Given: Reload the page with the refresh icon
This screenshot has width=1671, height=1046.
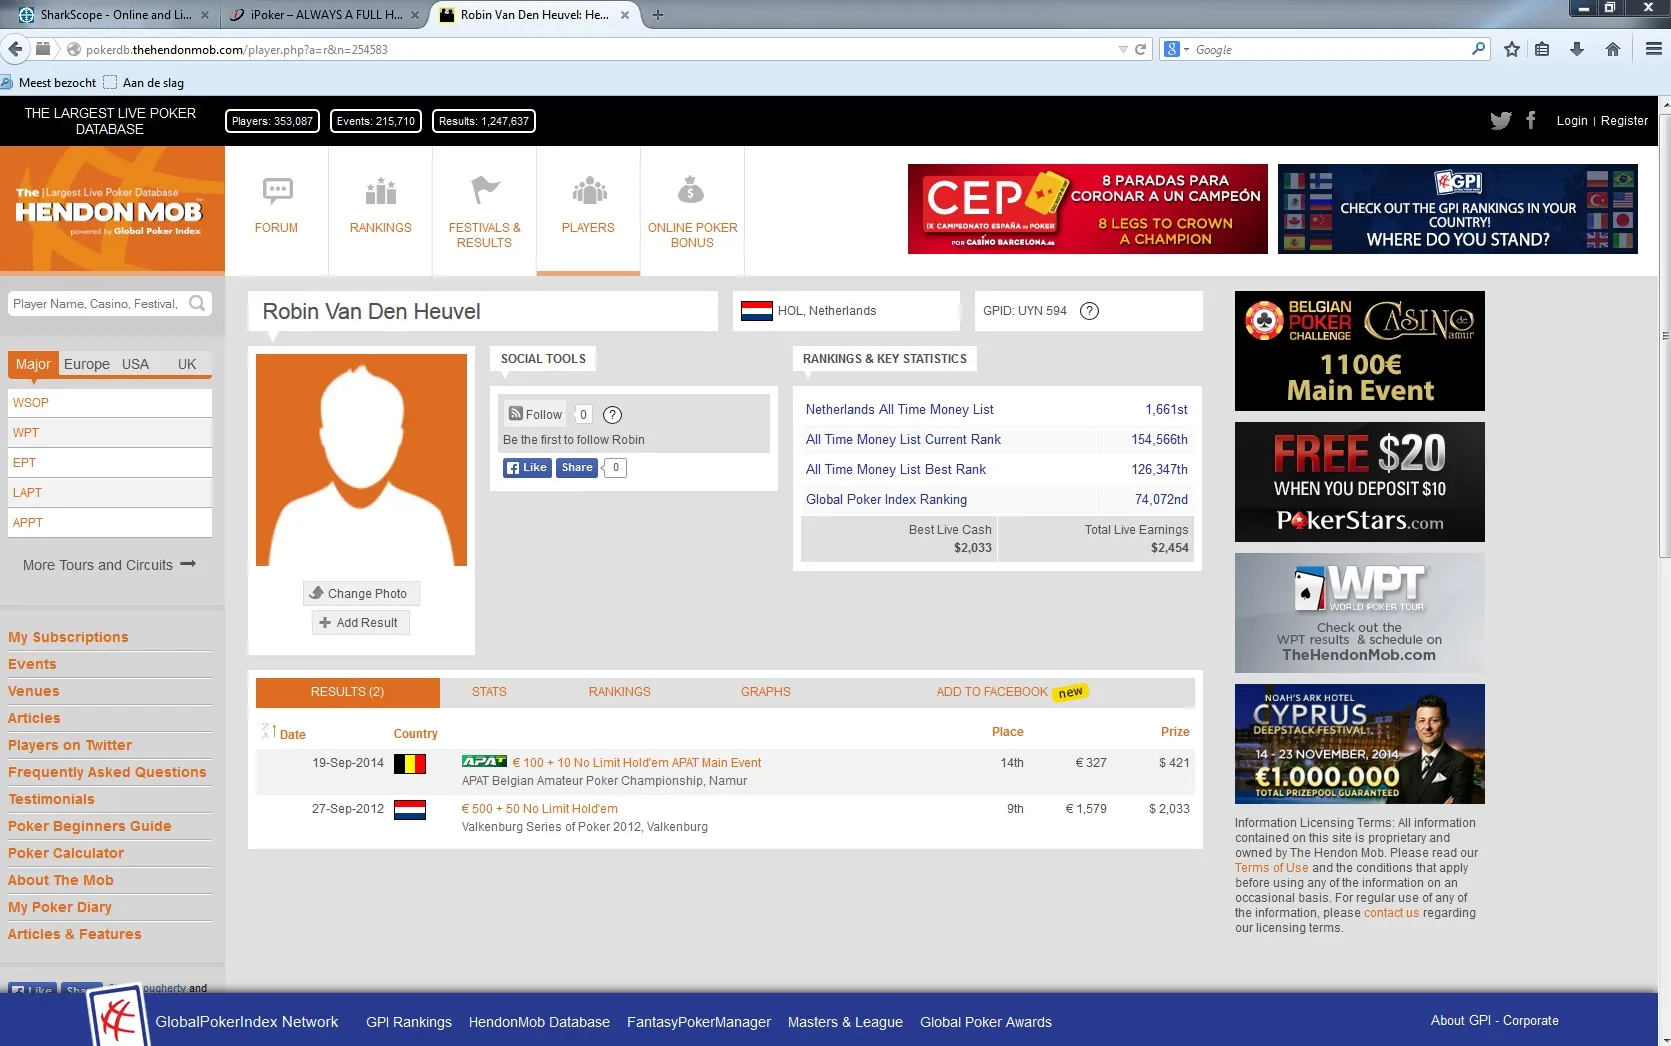Looking at the screenshot, I should point(1140,49).
